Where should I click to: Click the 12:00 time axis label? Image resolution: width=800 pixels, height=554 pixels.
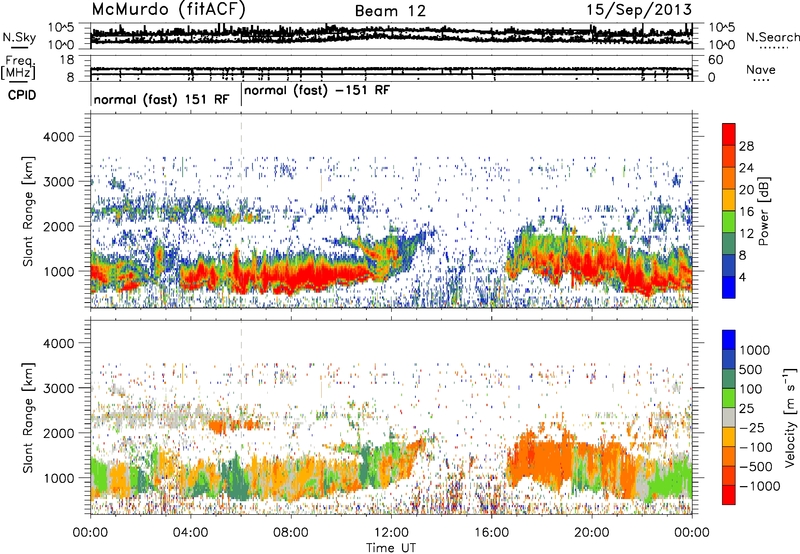pos(391,533)
